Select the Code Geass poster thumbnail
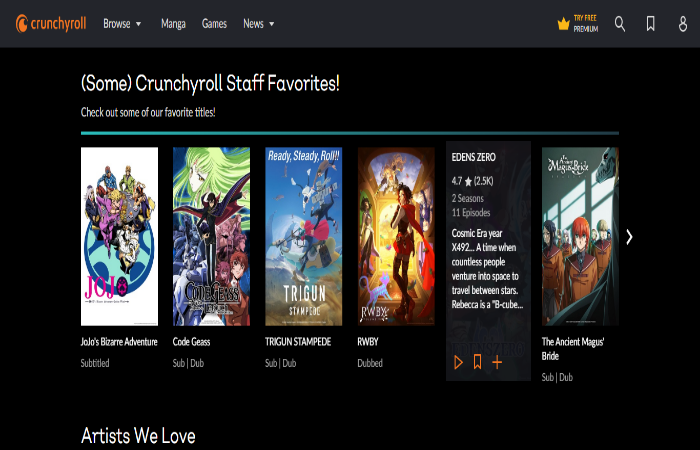The height and width of the screenshot is (450, 700). (212, 237)
